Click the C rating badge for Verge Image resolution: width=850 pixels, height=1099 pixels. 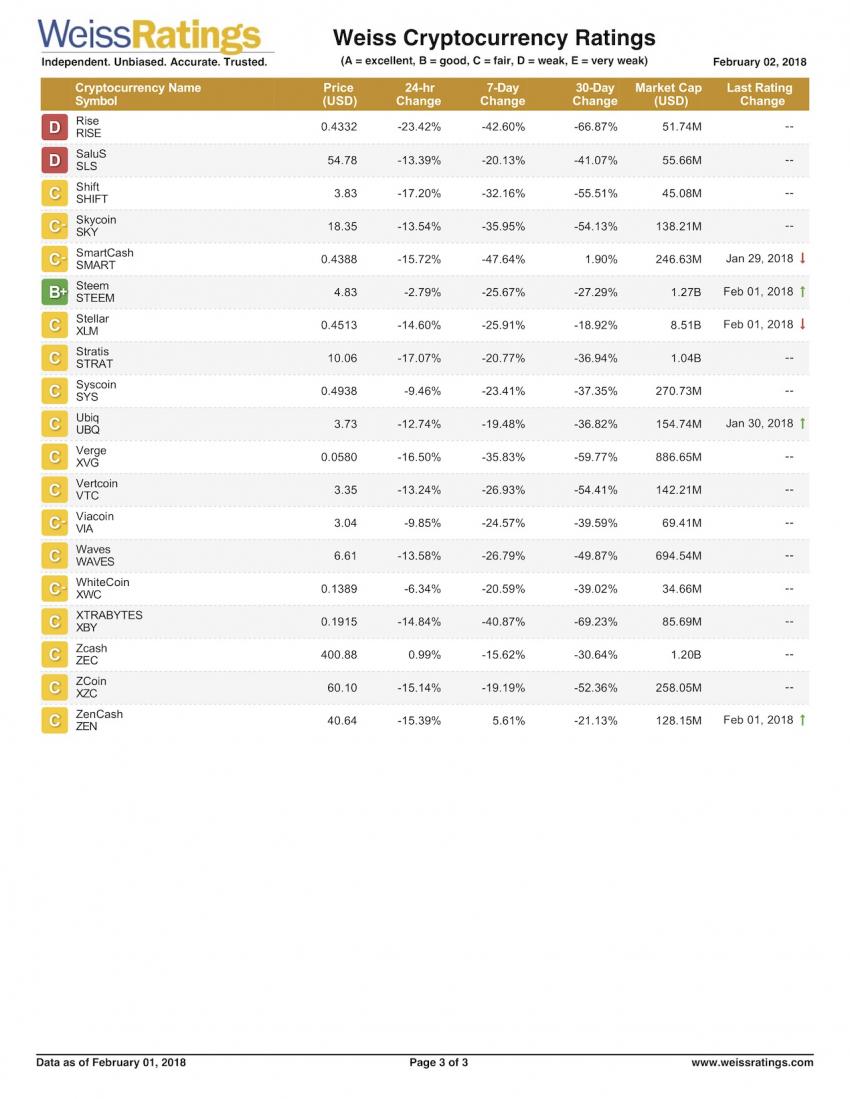tap(54, 457)
